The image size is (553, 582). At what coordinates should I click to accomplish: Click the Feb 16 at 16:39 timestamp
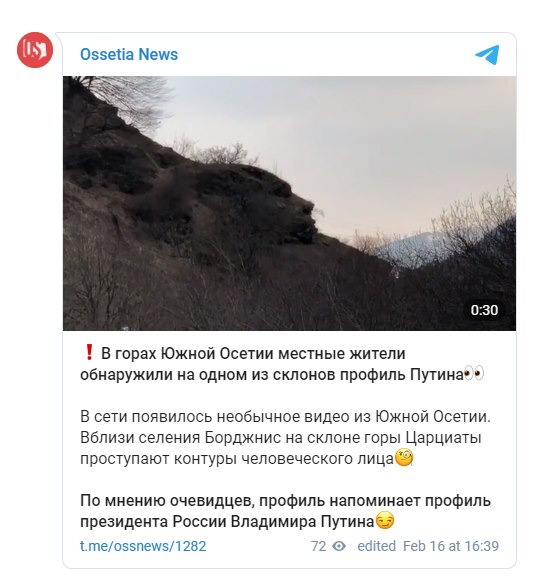pos(451,546)
